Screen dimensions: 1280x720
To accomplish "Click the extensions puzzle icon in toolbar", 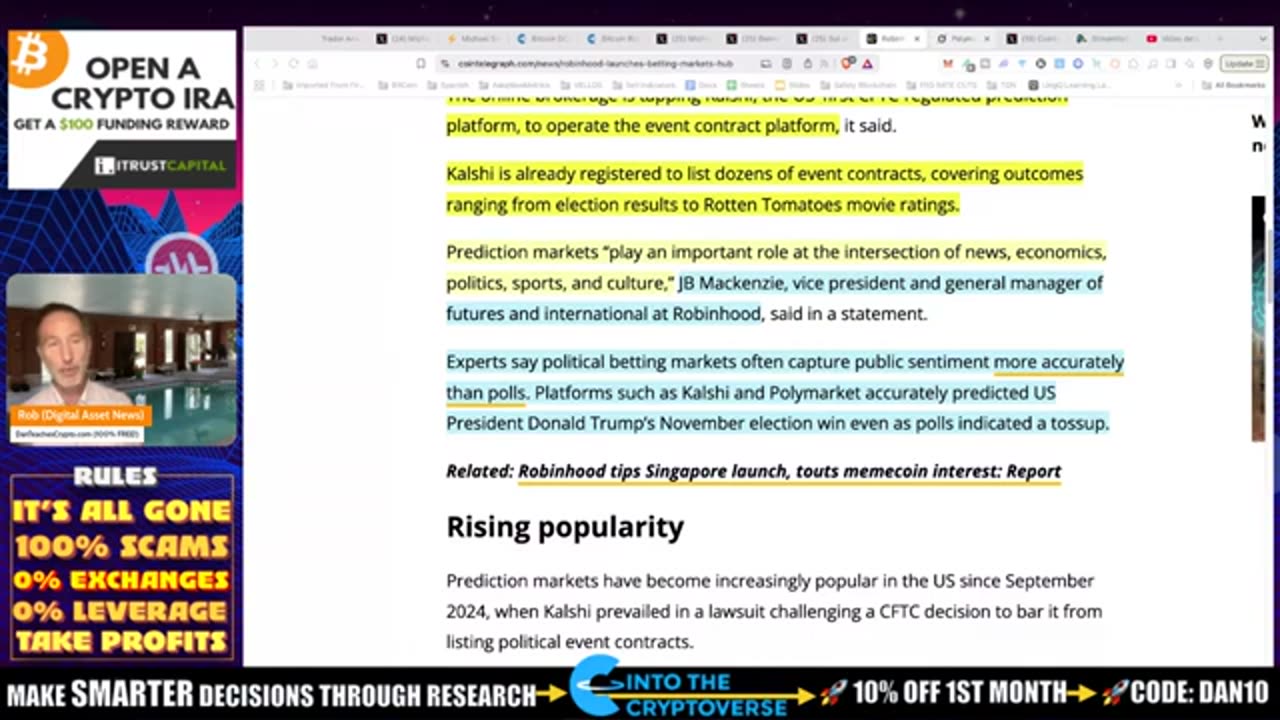I will tap(1134, 64).
